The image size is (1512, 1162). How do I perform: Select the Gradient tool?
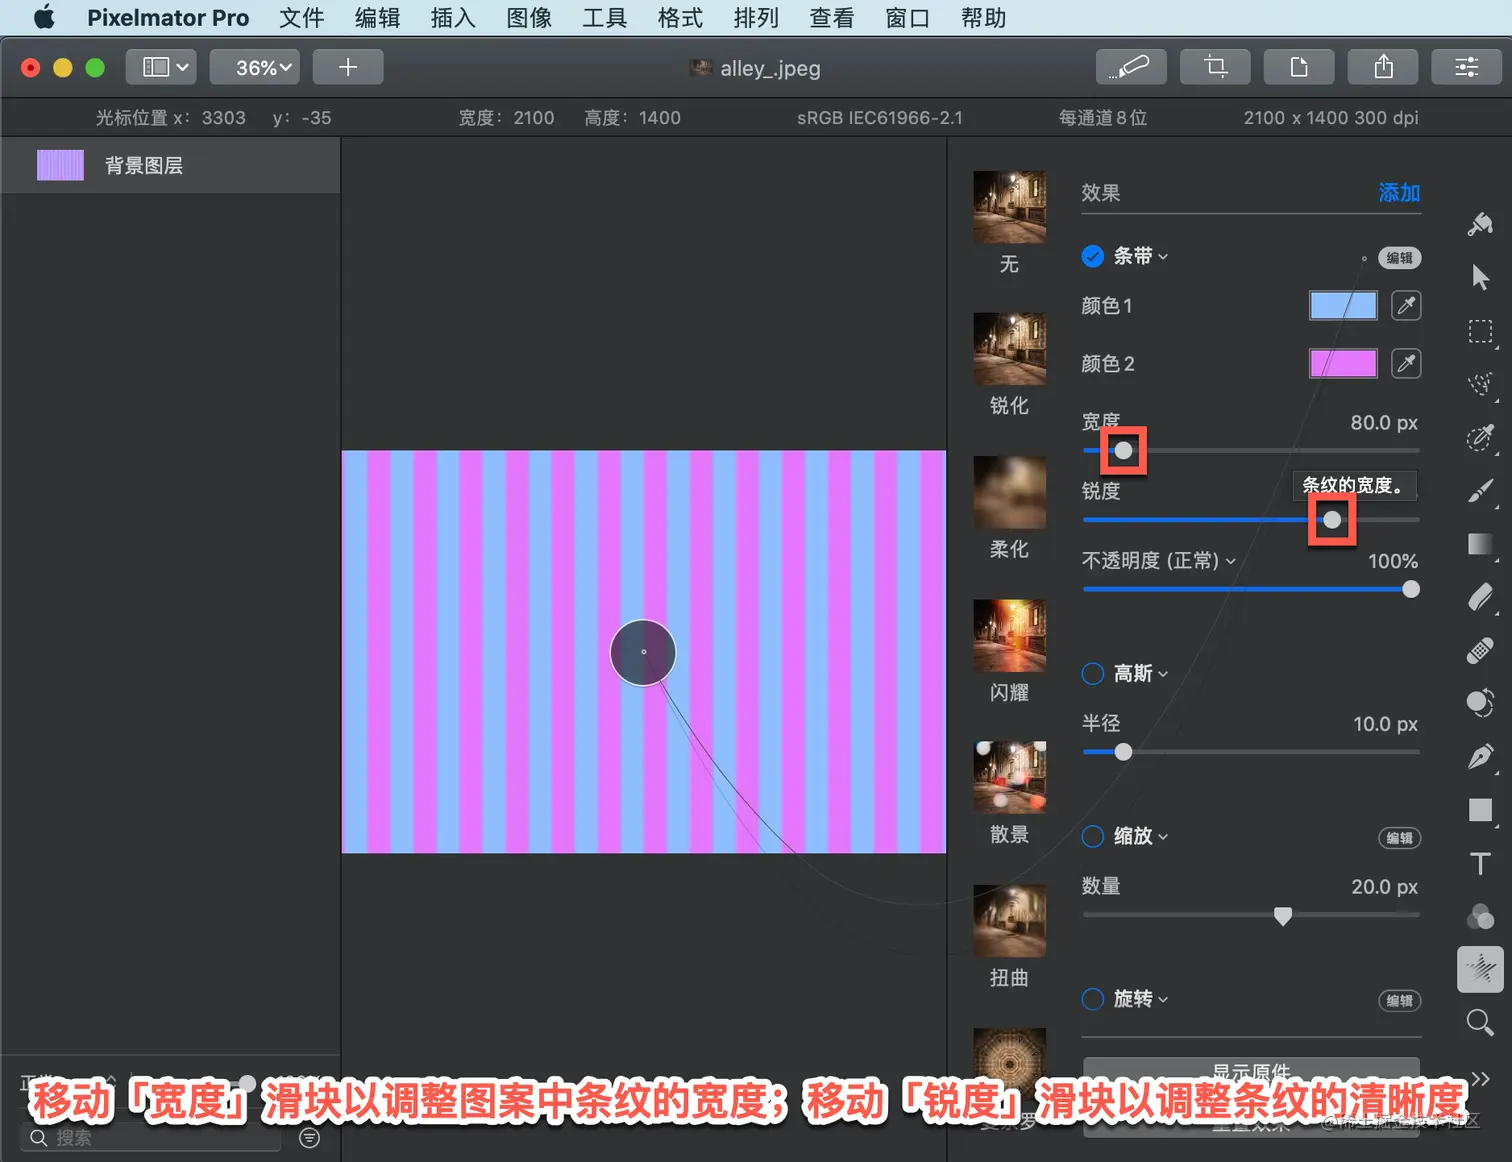(1480, 544)
